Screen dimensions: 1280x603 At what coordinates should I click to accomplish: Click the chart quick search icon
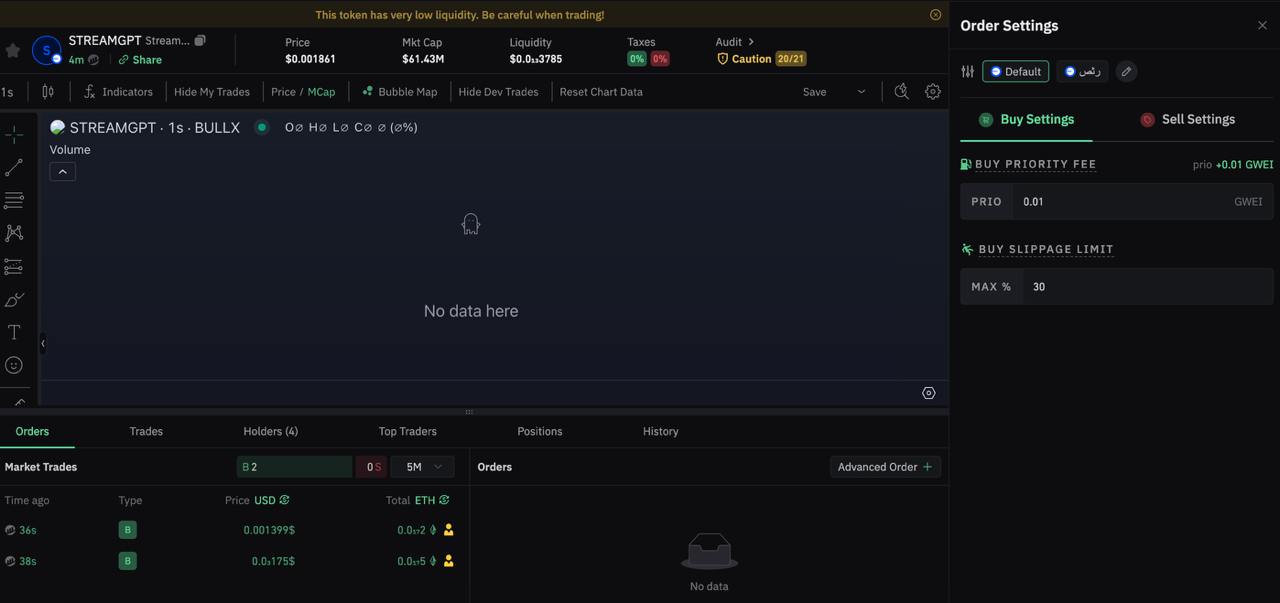(901, 91)
